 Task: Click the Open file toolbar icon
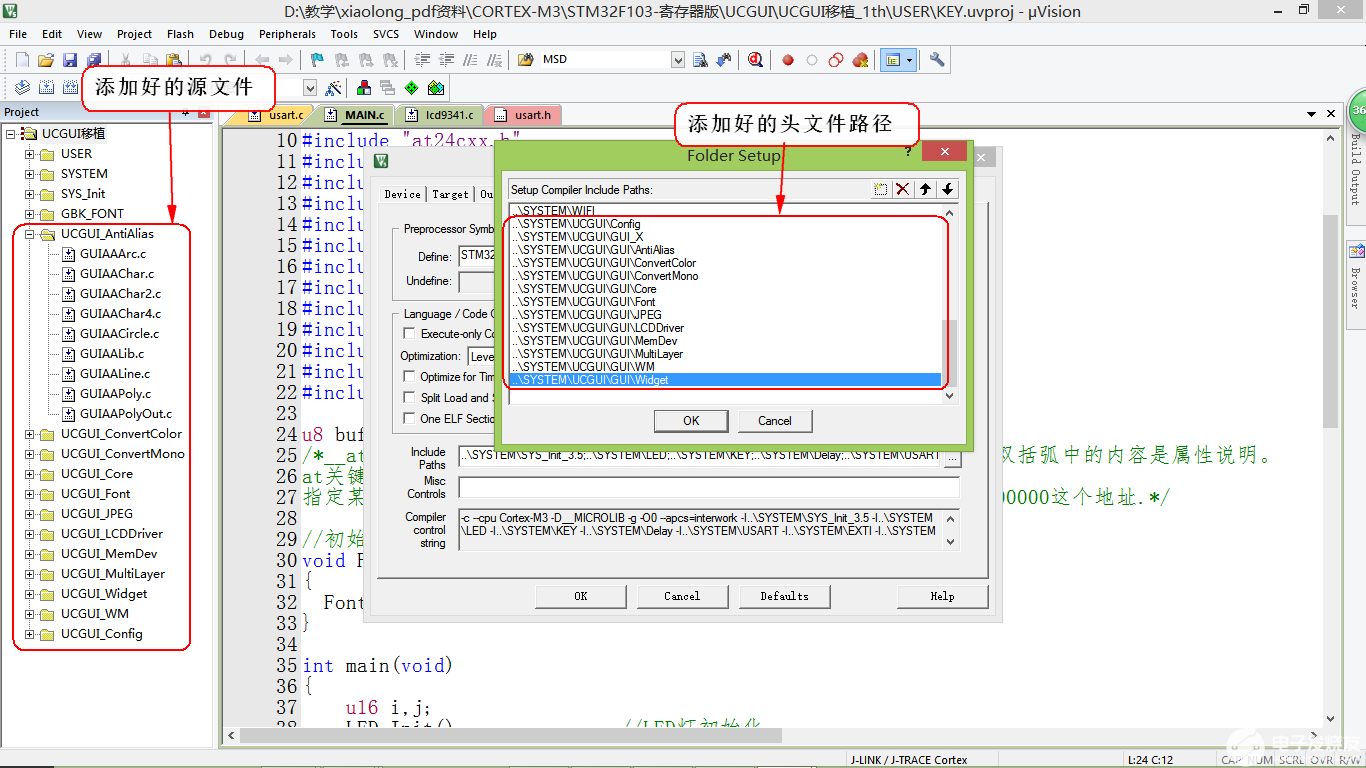click(x=46, y=60)
